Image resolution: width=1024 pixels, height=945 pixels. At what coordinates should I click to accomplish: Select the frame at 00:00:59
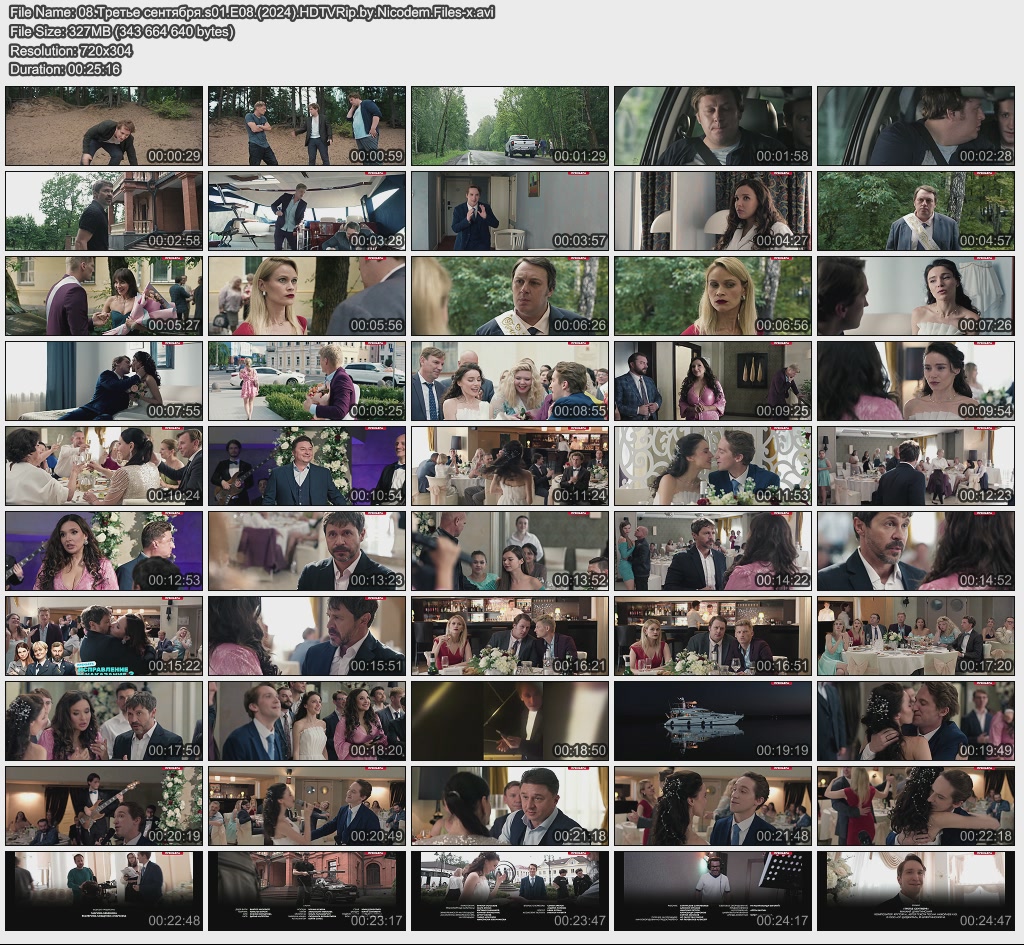(x=307, y=126)
